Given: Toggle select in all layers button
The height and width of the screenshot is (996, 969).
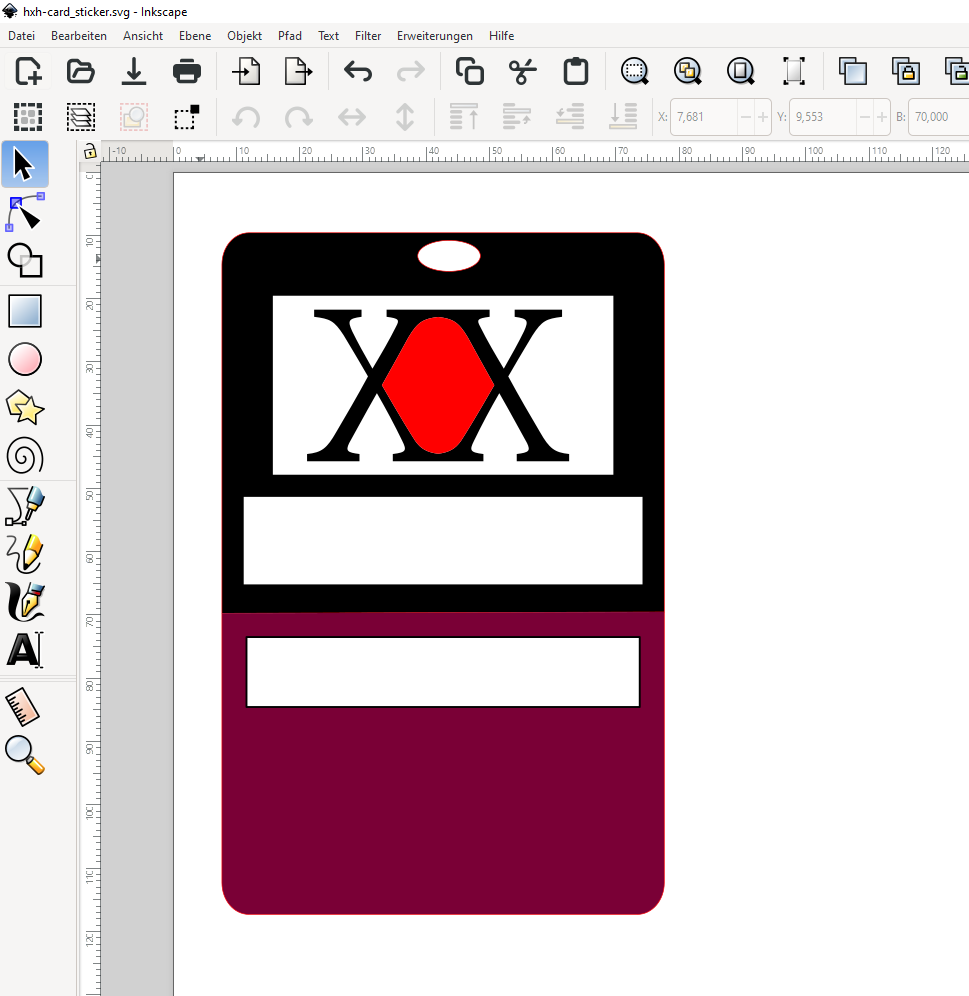Looking at the screenshot, I should coord(80,117).
